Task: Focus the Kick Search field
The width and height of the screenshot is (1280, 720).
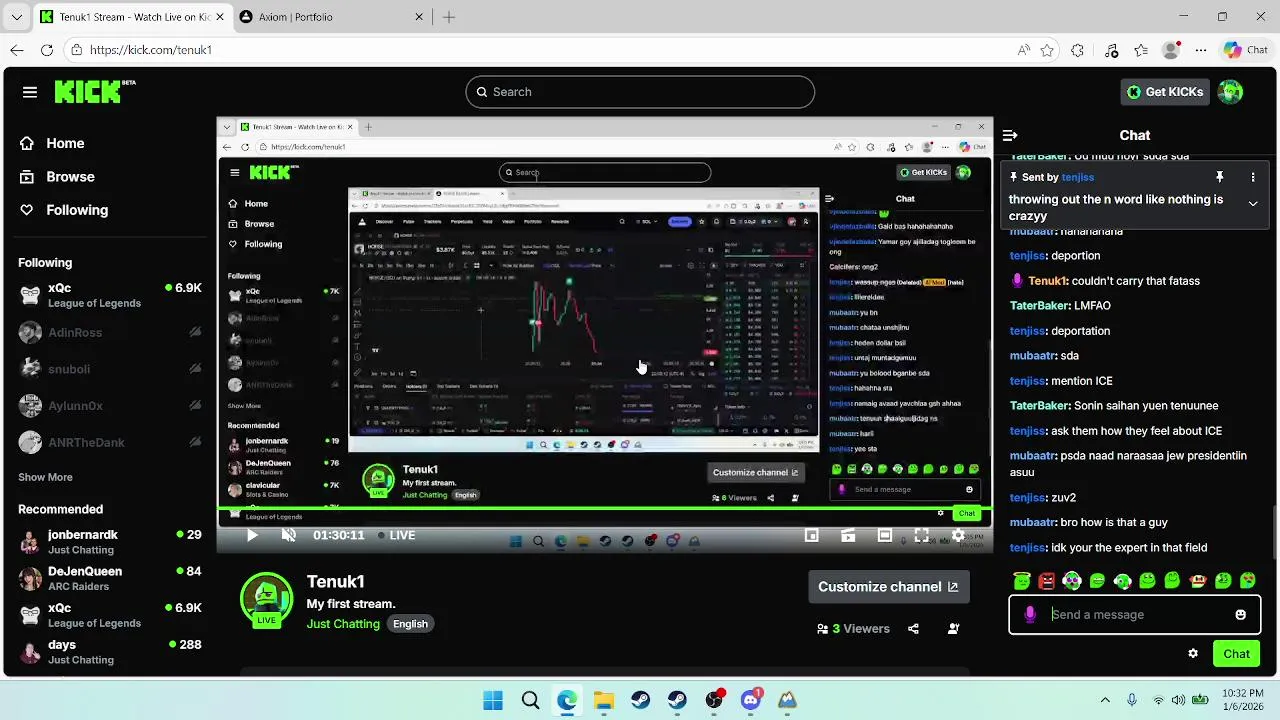Action: tap(640, 92)
